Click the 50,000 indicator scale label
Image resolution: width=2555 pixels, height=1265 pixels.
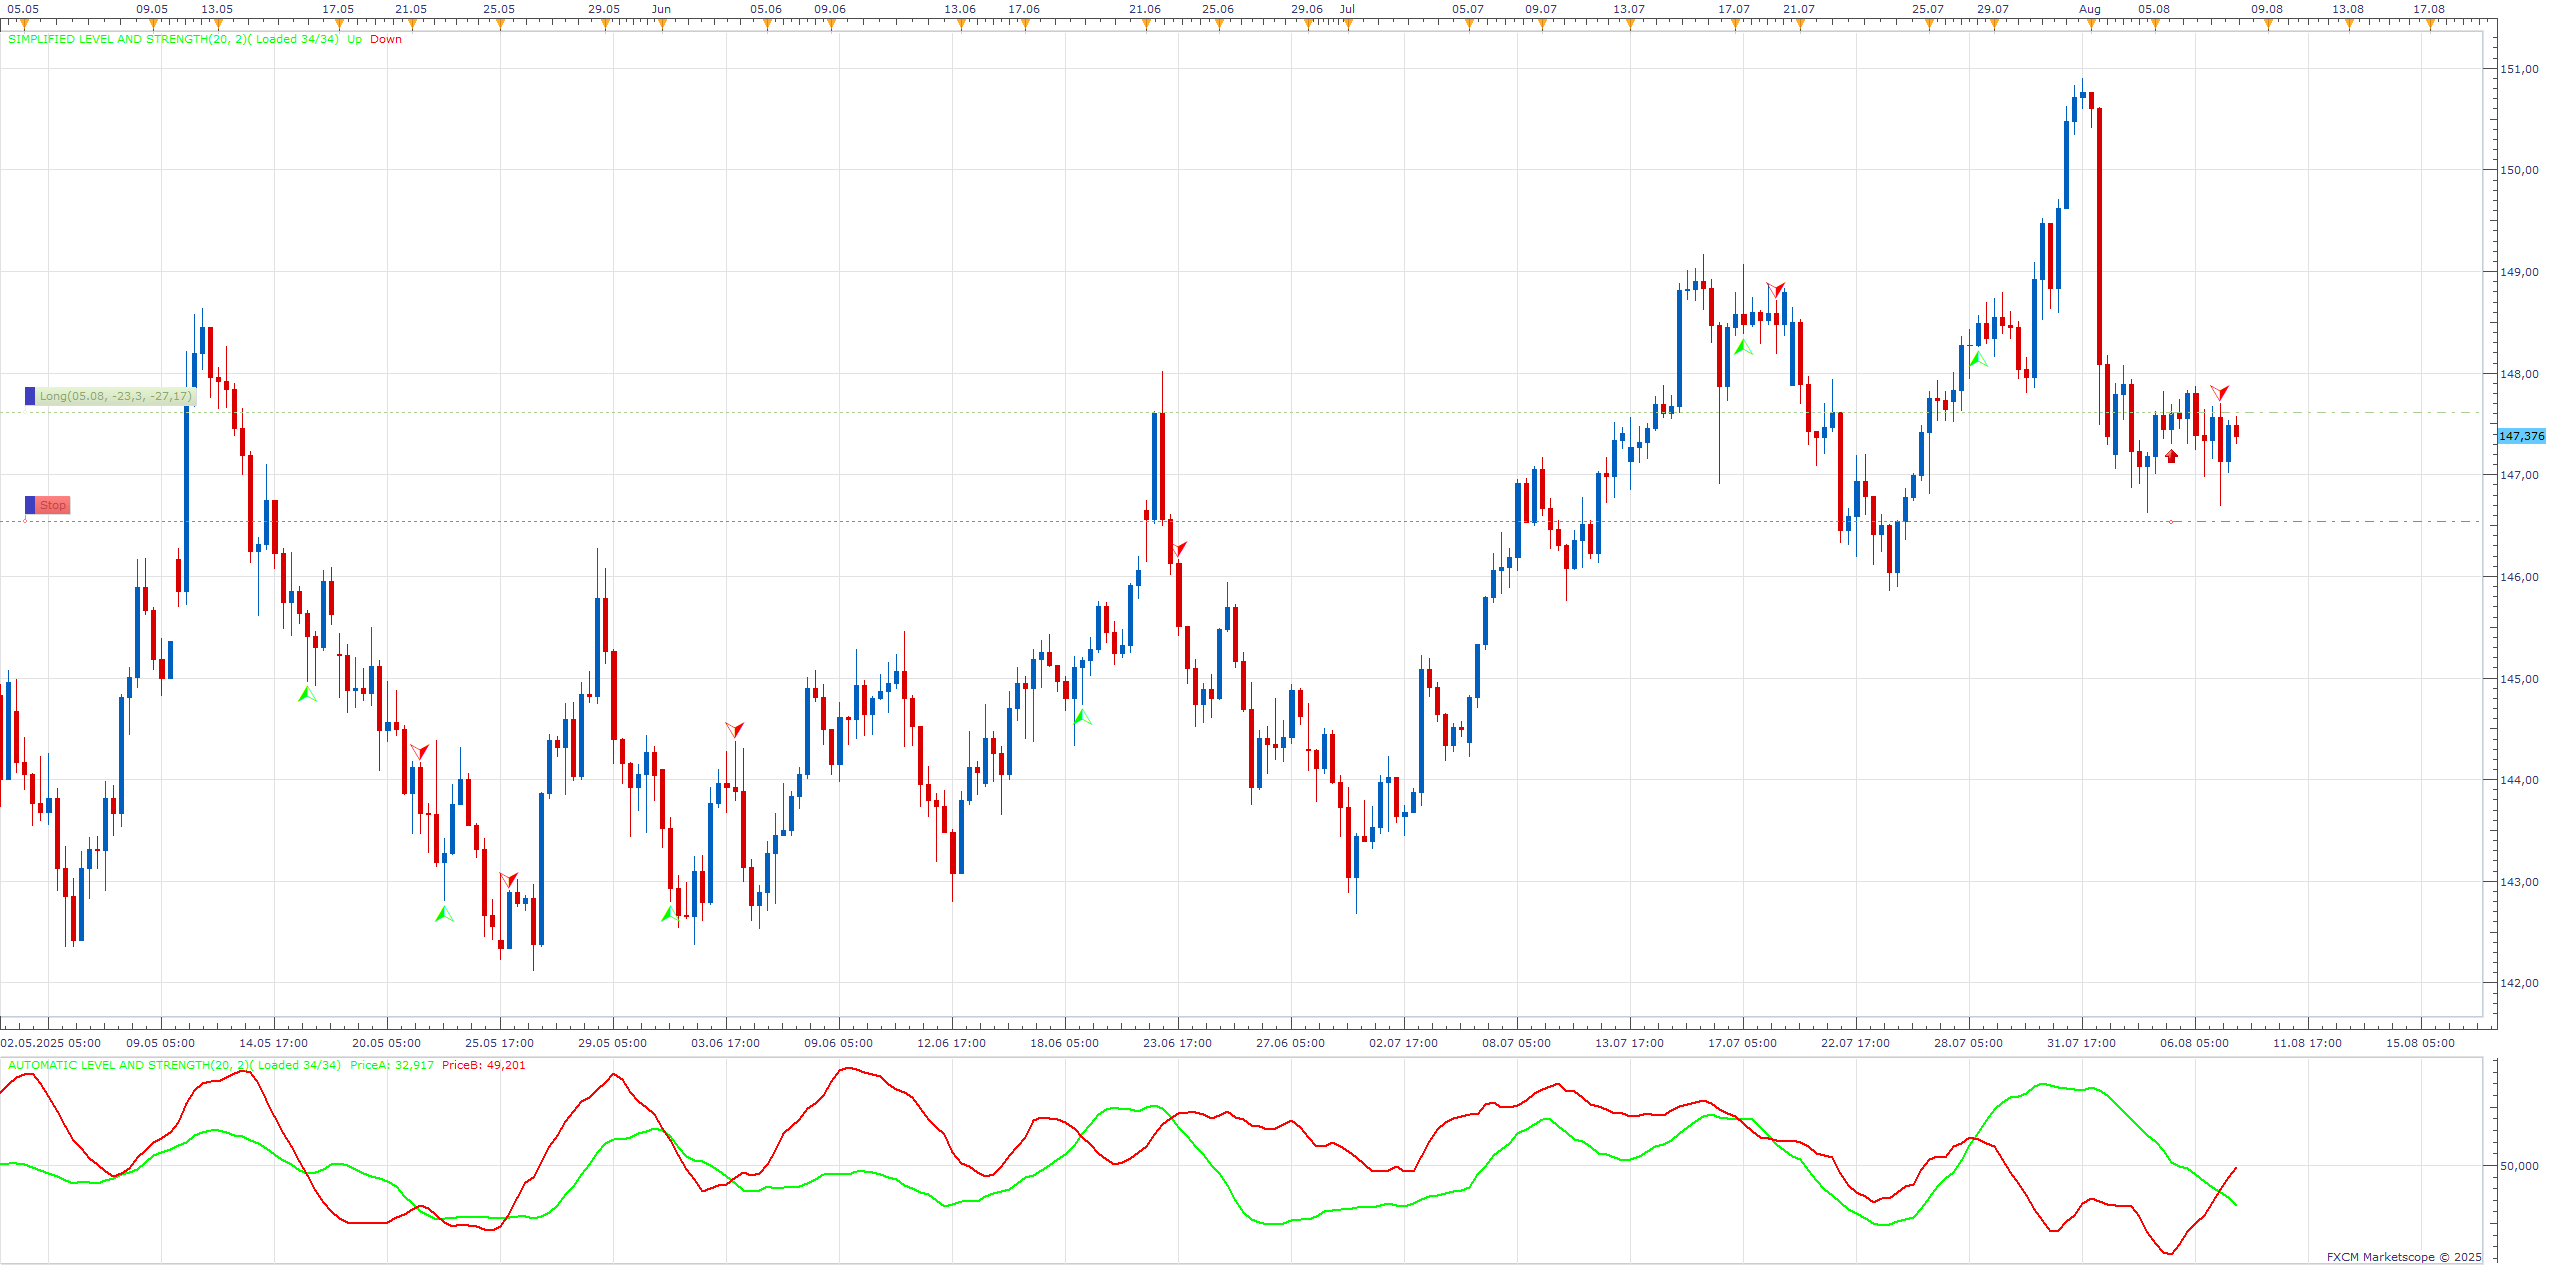(2519, 1166)
